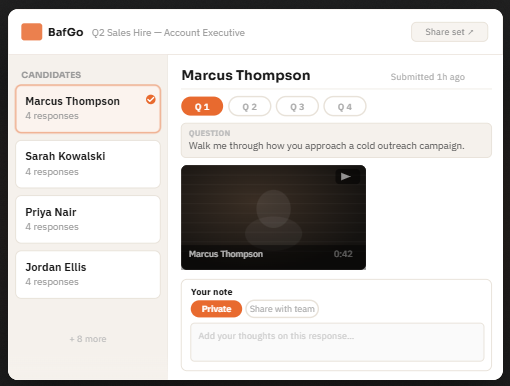Select the Sarah Kowalski candidate card
510x386 pixels.
point(88,164)
